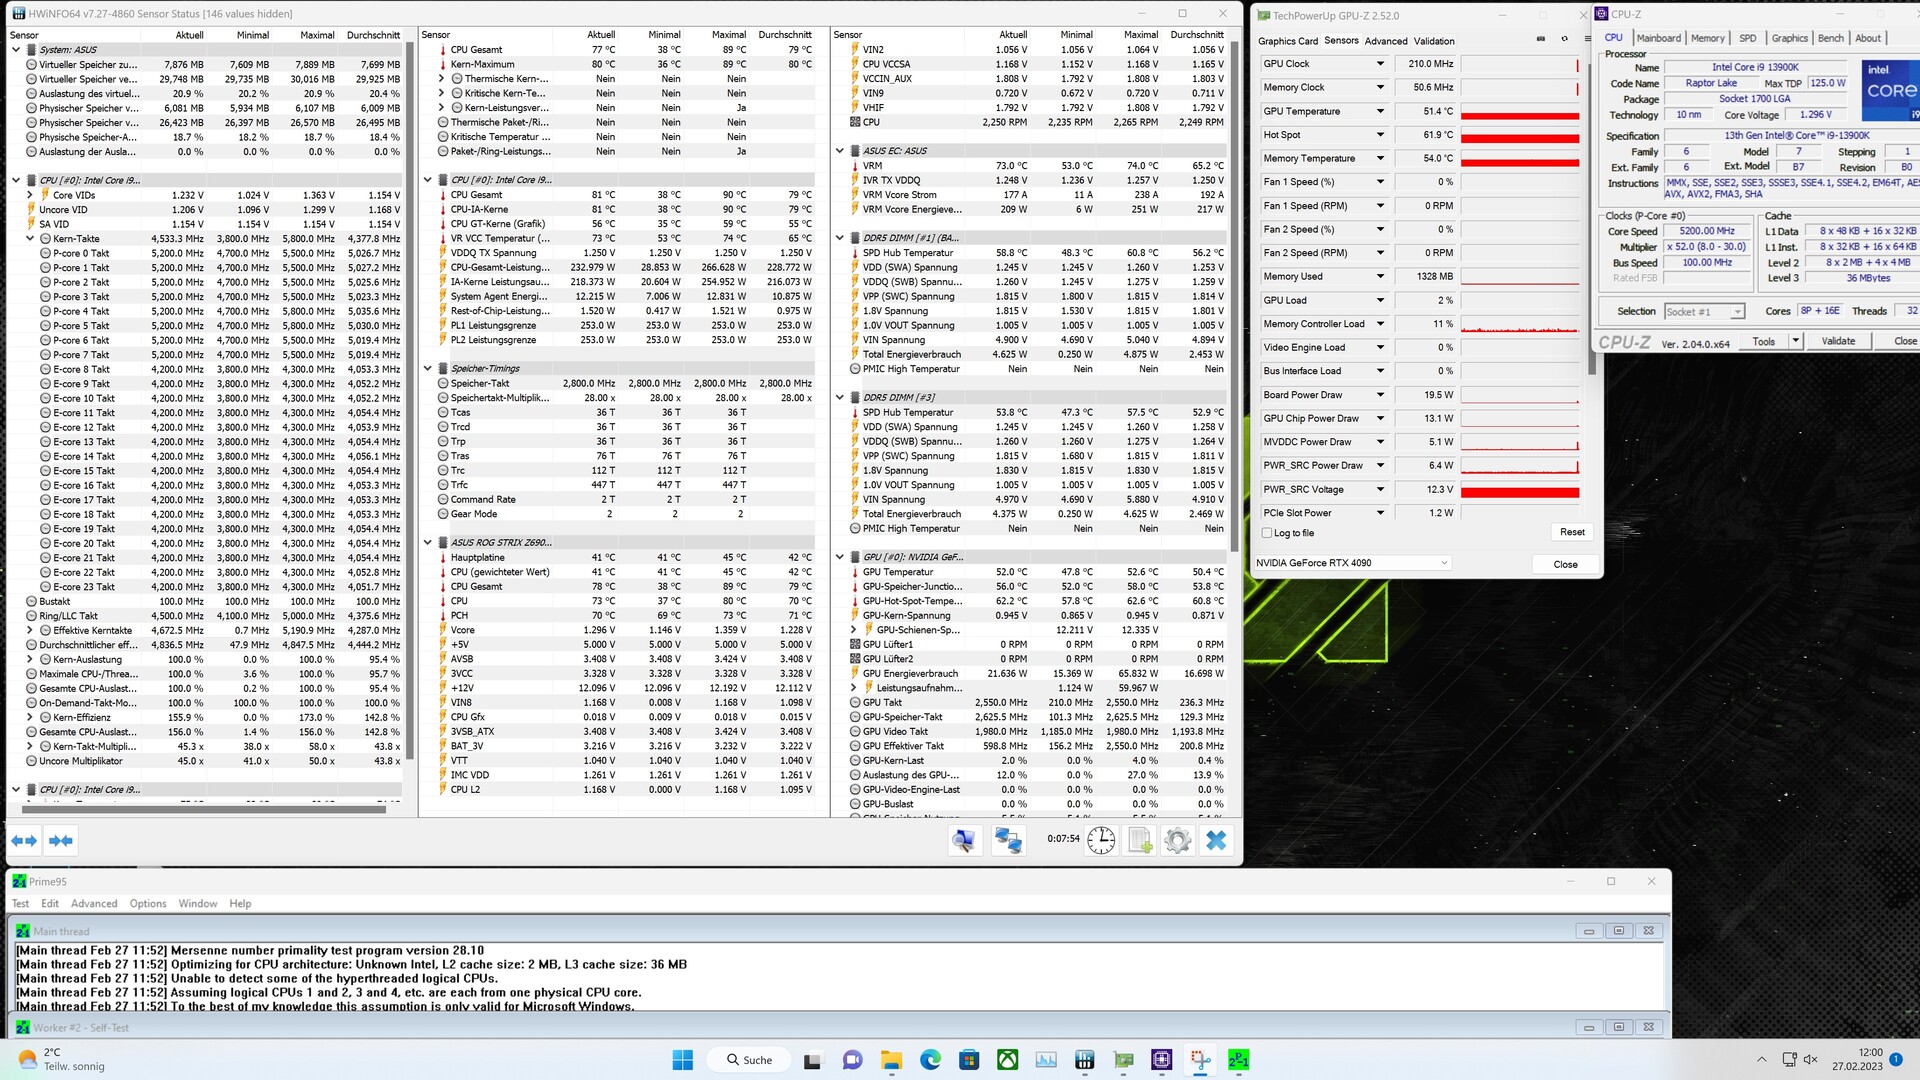Viewport: 1920px width, 1080px height.
Task: Click the GPU-Z refresh icon
Action: coord(1564,39)
